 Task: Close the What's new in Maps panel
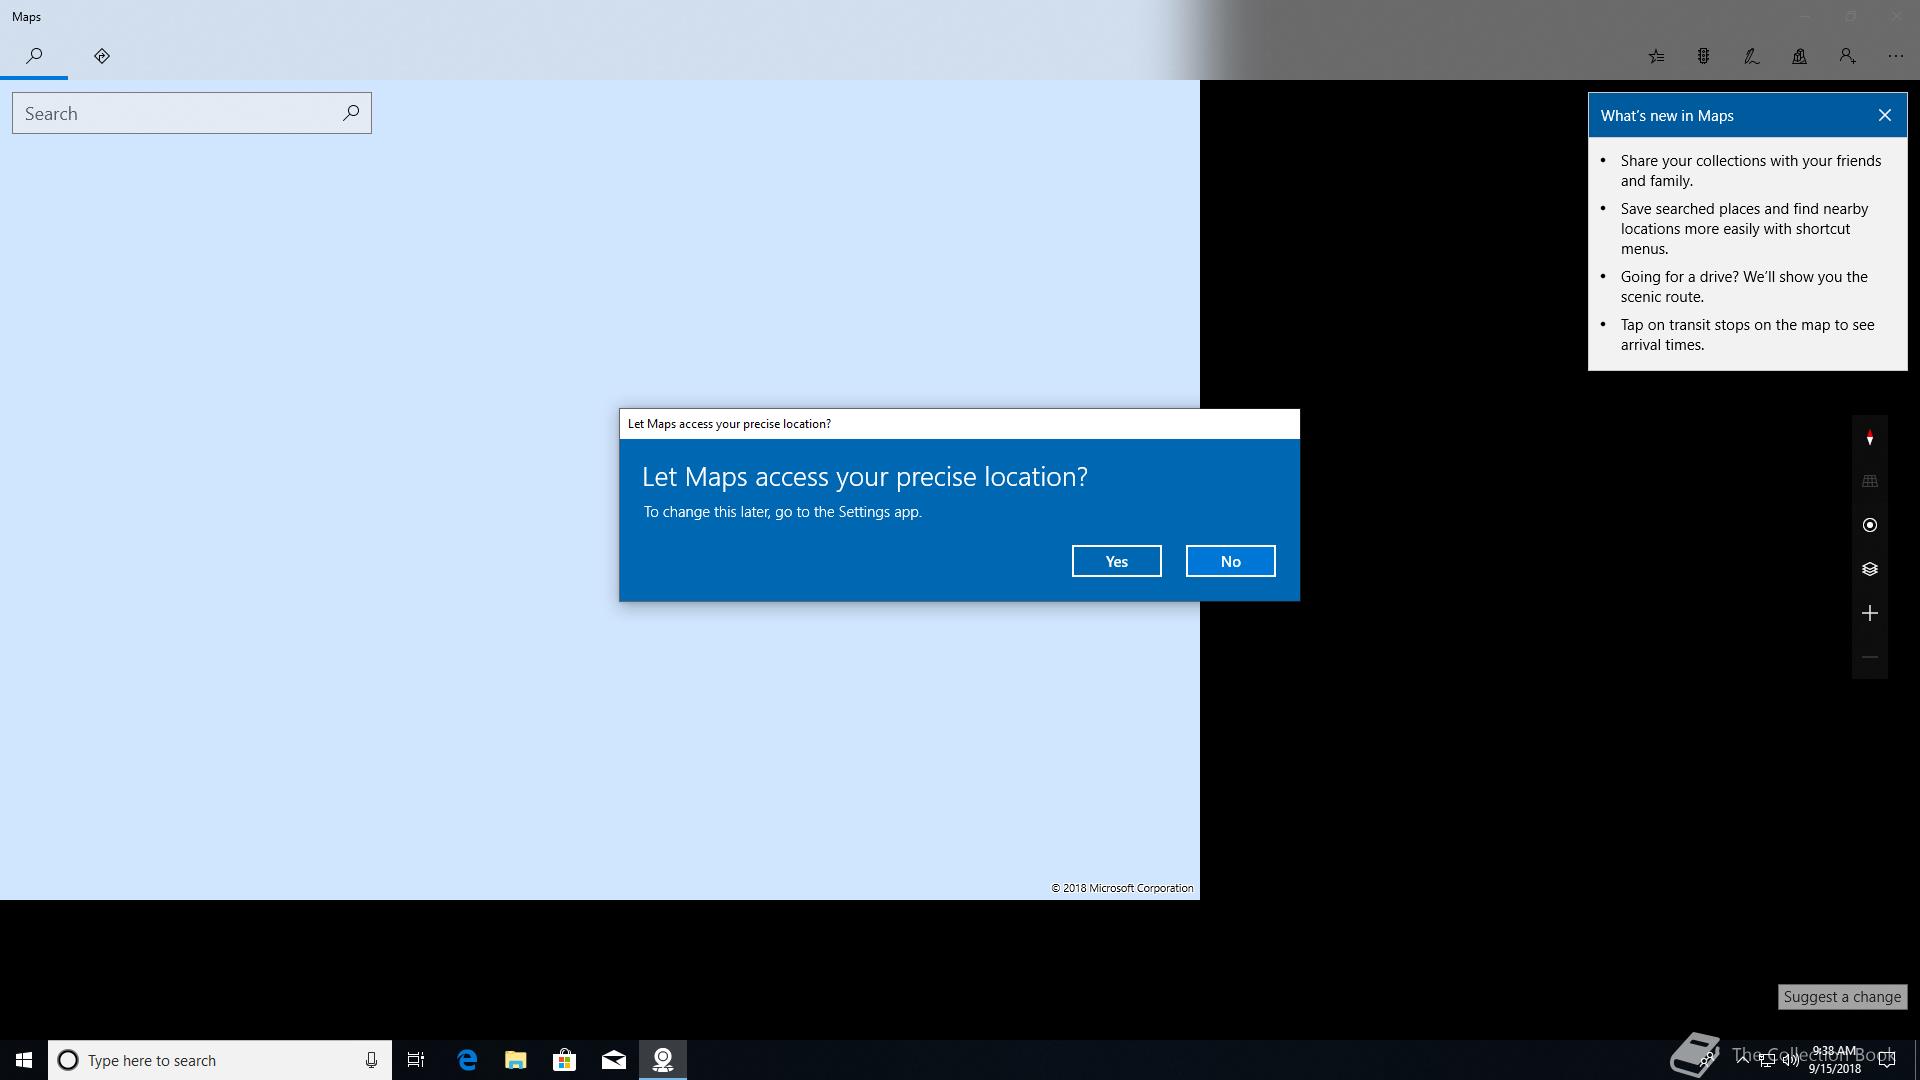1884,115
